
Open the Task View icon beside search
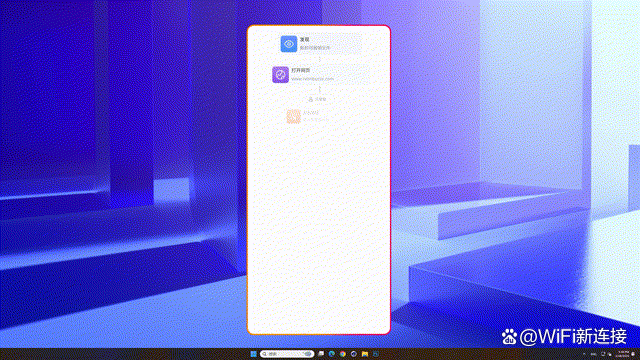point(321,353)
